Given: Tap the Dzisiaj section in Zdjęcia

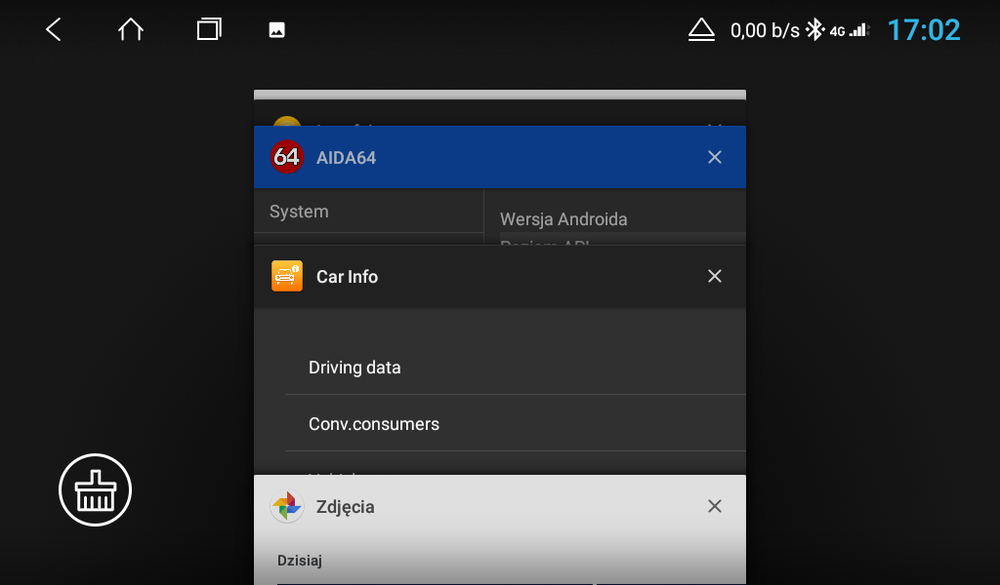Looking at the screenshot, I should [x=299, y=560].
